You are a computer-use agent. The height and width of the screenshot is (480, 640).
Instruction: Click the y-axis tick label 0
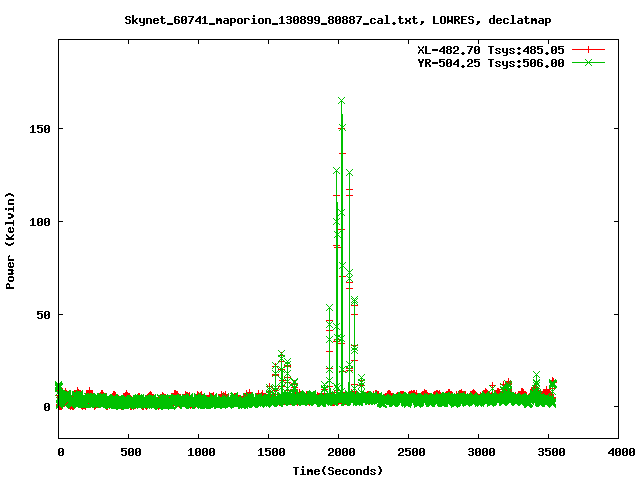[x=47, y=407]
